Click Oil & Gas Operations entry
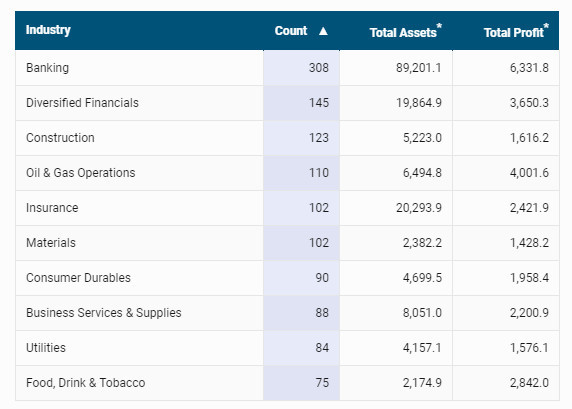572x409 pixels. pos(81,173)
